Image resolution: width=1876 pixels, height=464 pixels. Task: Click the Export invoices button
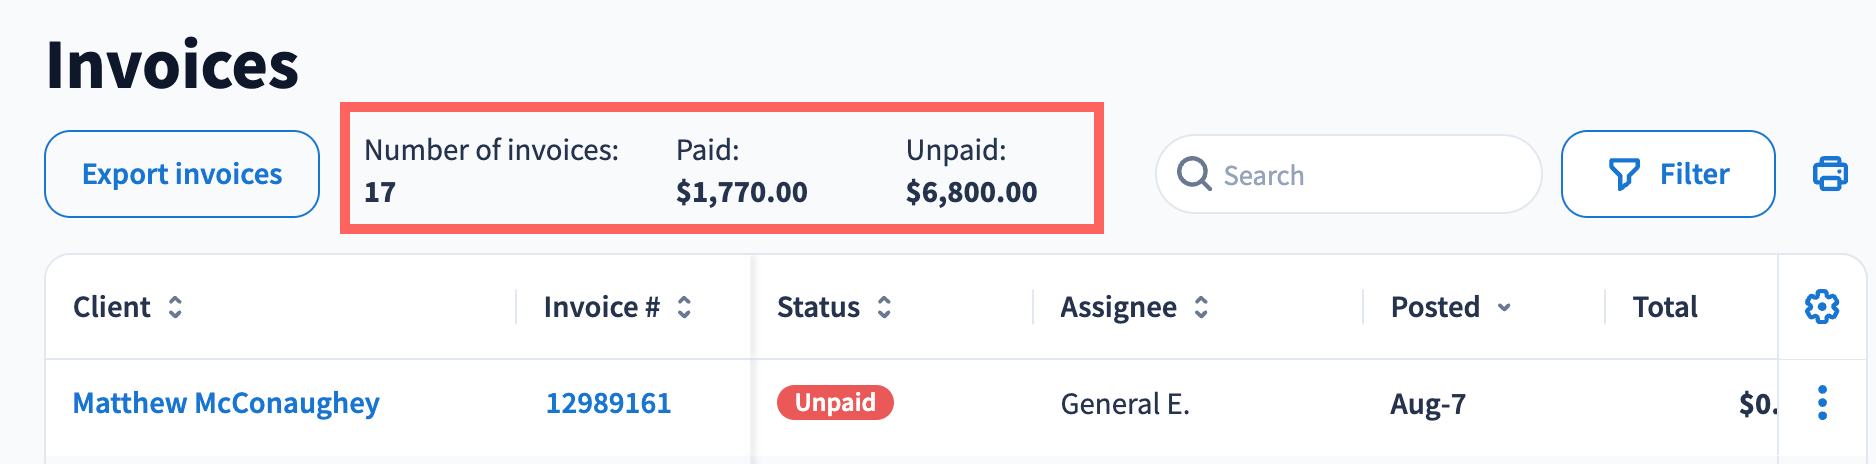click(x=182, y=174)
